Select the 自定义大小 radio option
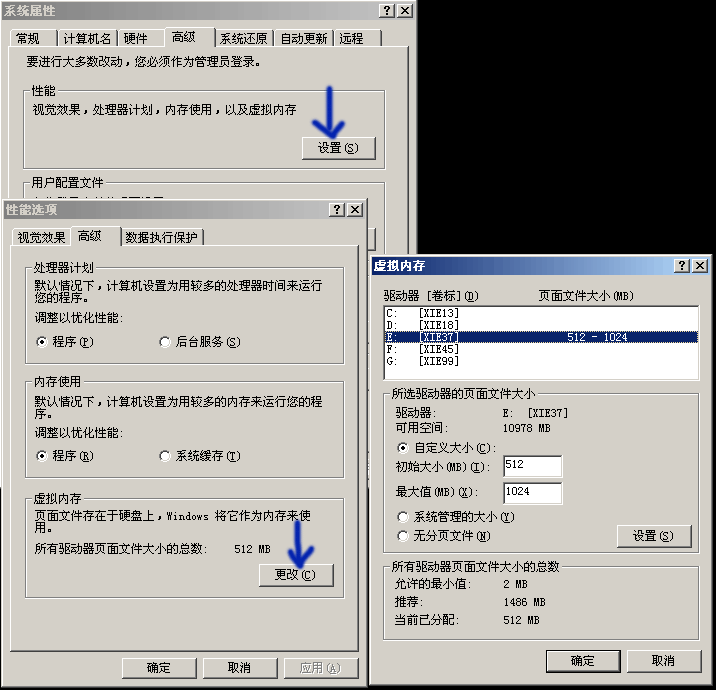Image resolution: width=716 pixels, height=690 pixels. point(403,448)
